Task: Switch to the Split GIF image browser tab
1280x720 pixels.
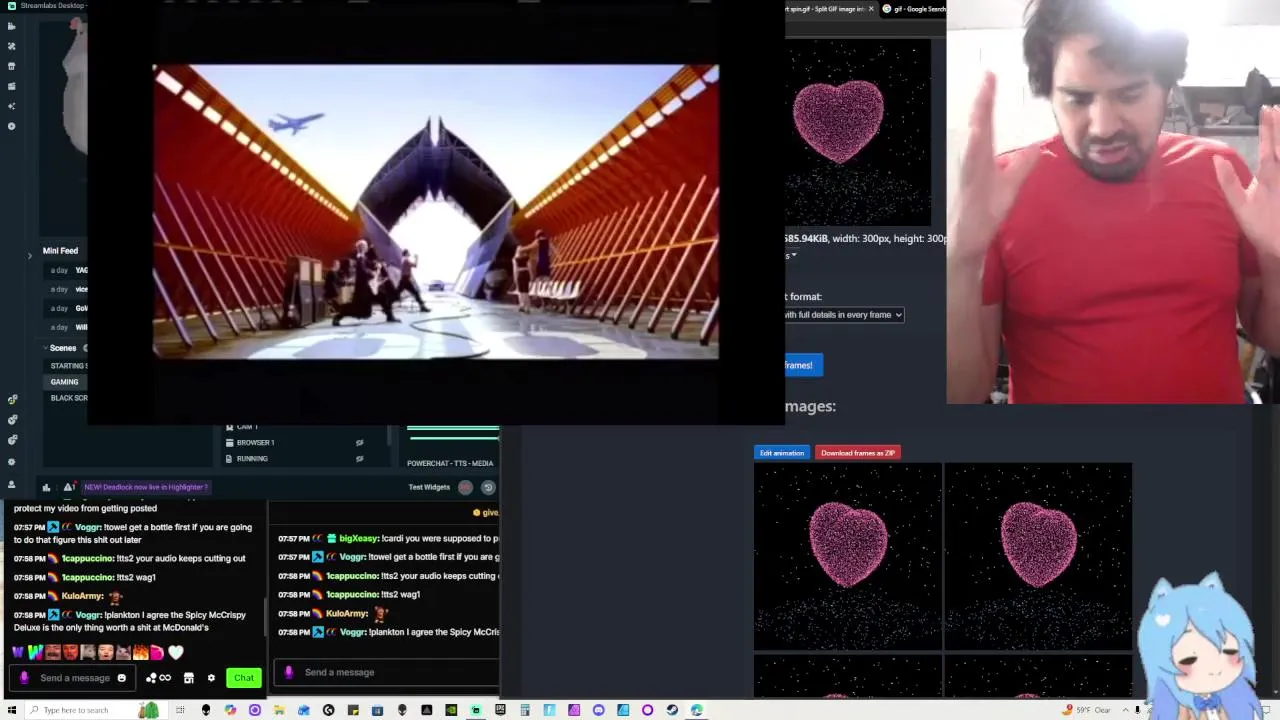Action: [825, 9]
